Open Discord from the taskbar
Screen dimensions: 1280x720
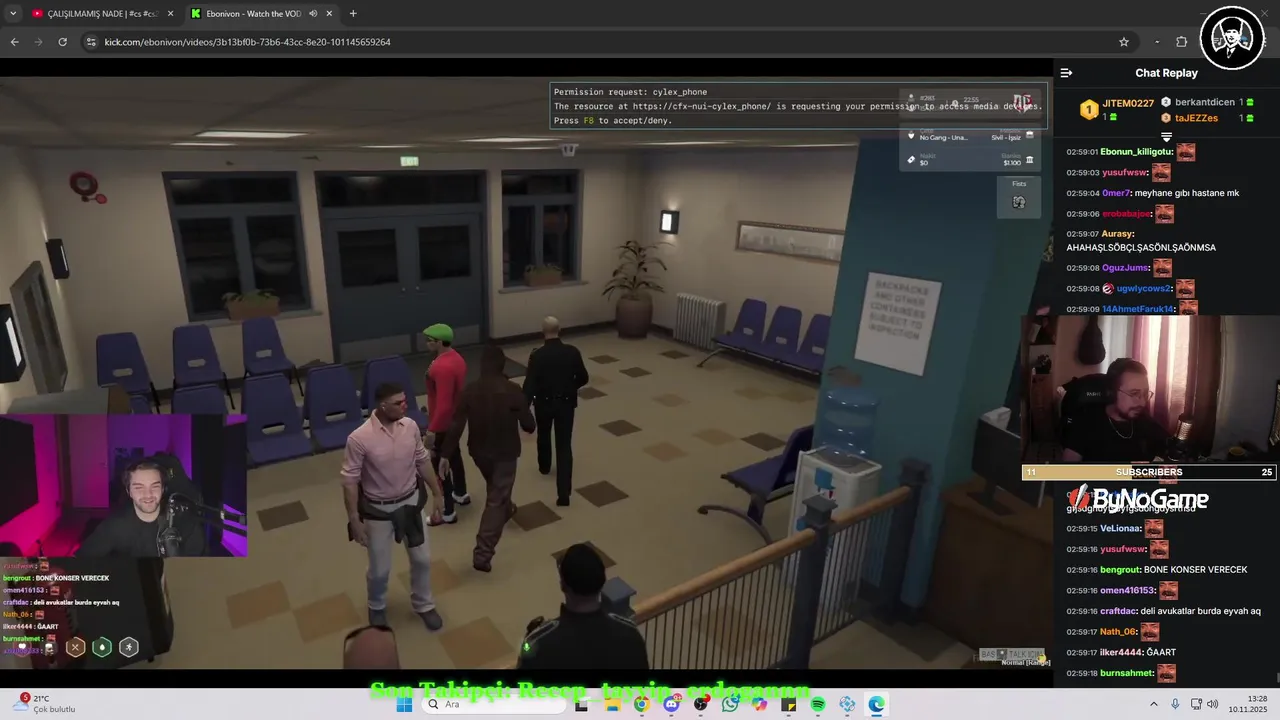(671, 704)
